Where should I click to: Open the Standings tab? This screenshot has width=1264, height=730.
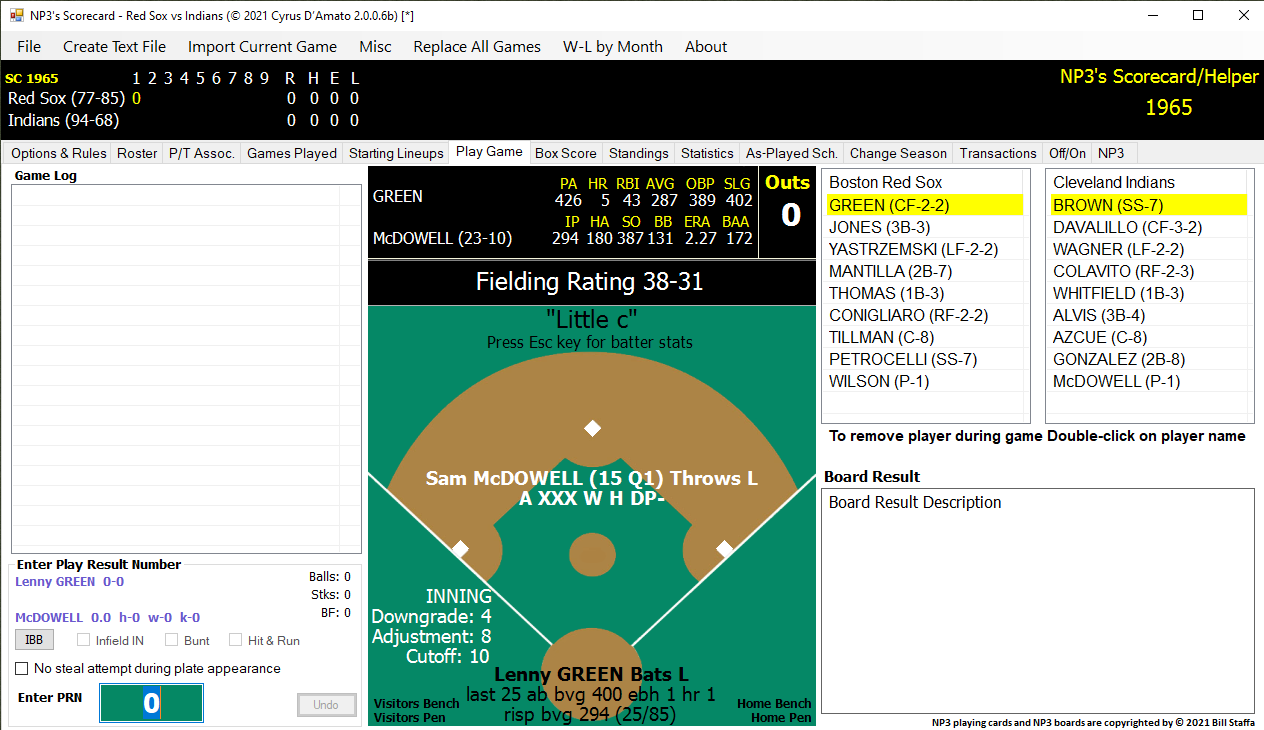point(638,153)
